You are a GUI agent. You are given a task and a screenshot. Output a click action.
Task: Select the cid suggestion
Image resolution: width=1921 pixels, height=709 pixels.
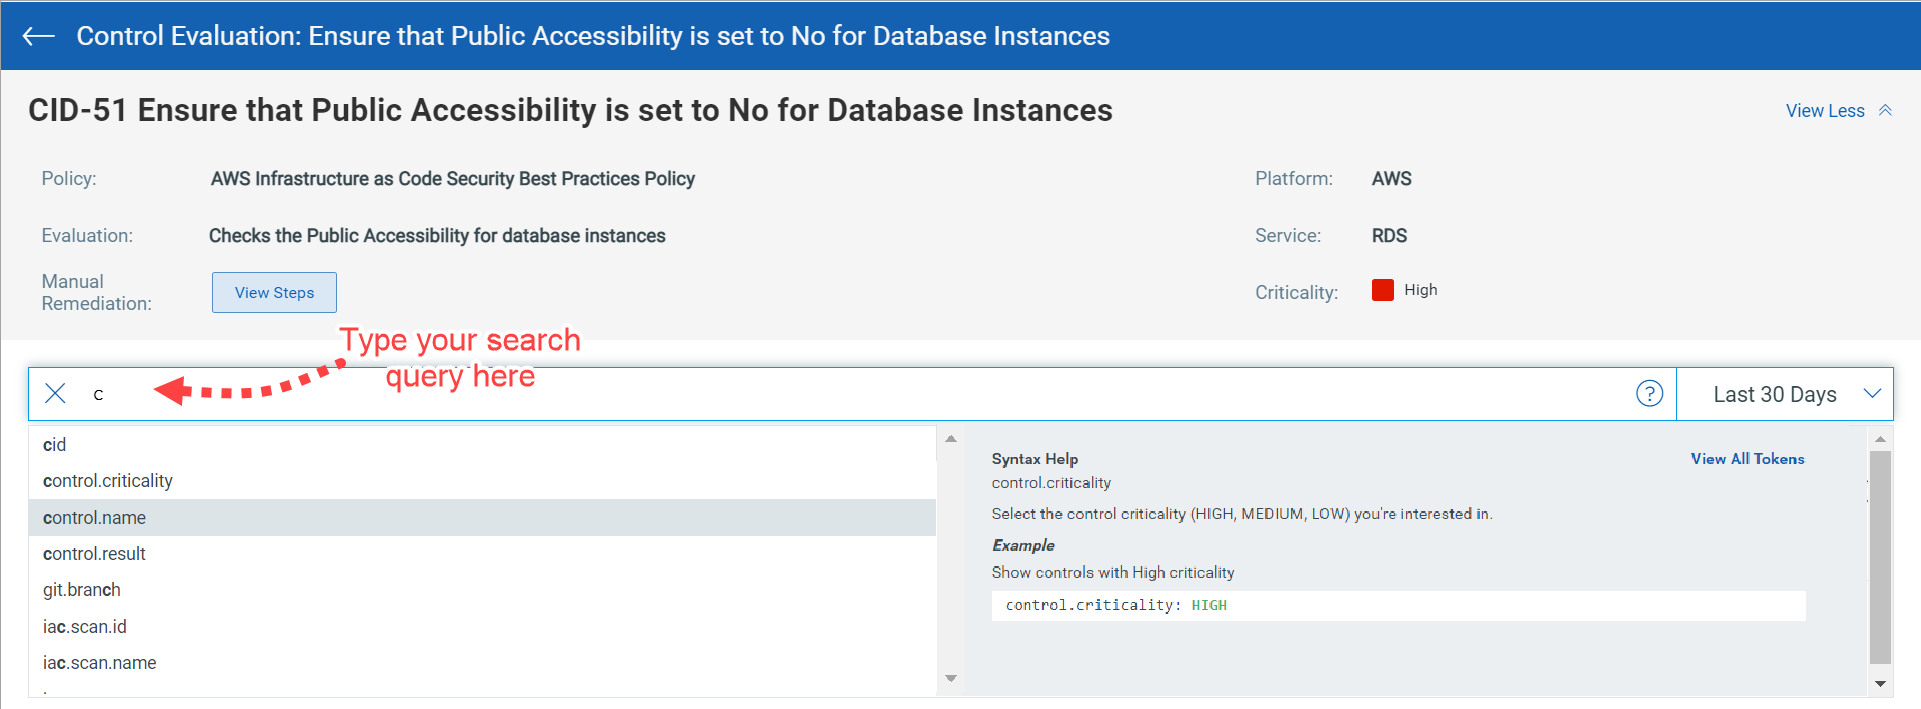point(482,445)
